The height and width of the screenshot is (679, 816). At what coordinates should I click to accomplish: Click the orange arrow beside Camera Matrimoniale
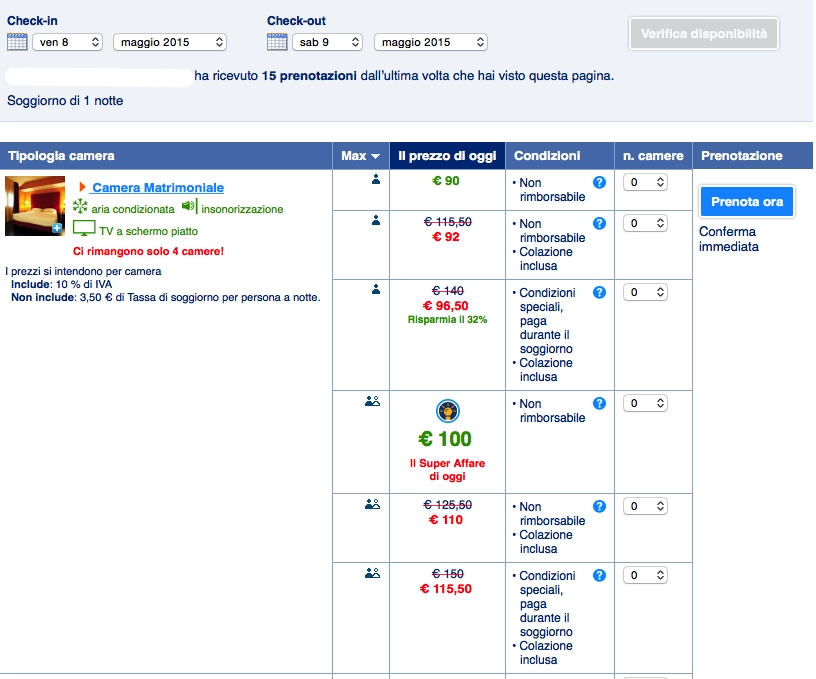(x=82, y=187)
